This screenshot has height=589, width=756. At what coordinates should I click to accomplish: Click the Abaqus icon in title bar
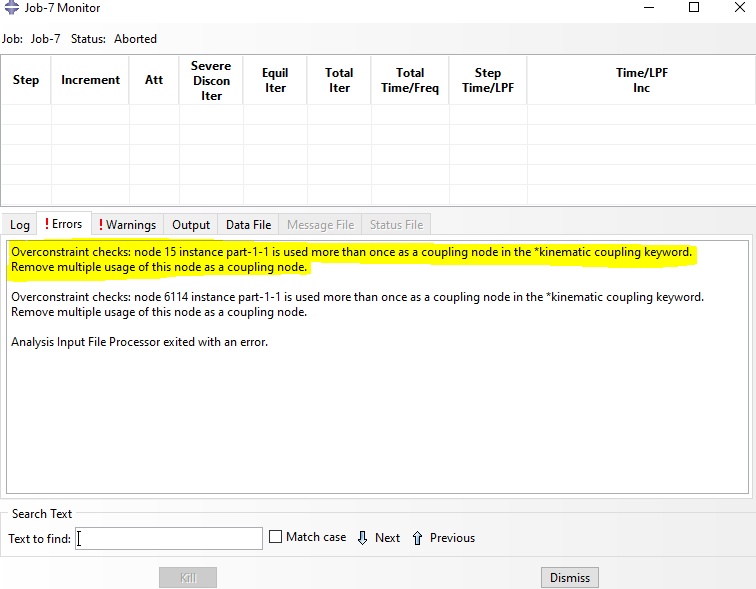pos(12,7)
